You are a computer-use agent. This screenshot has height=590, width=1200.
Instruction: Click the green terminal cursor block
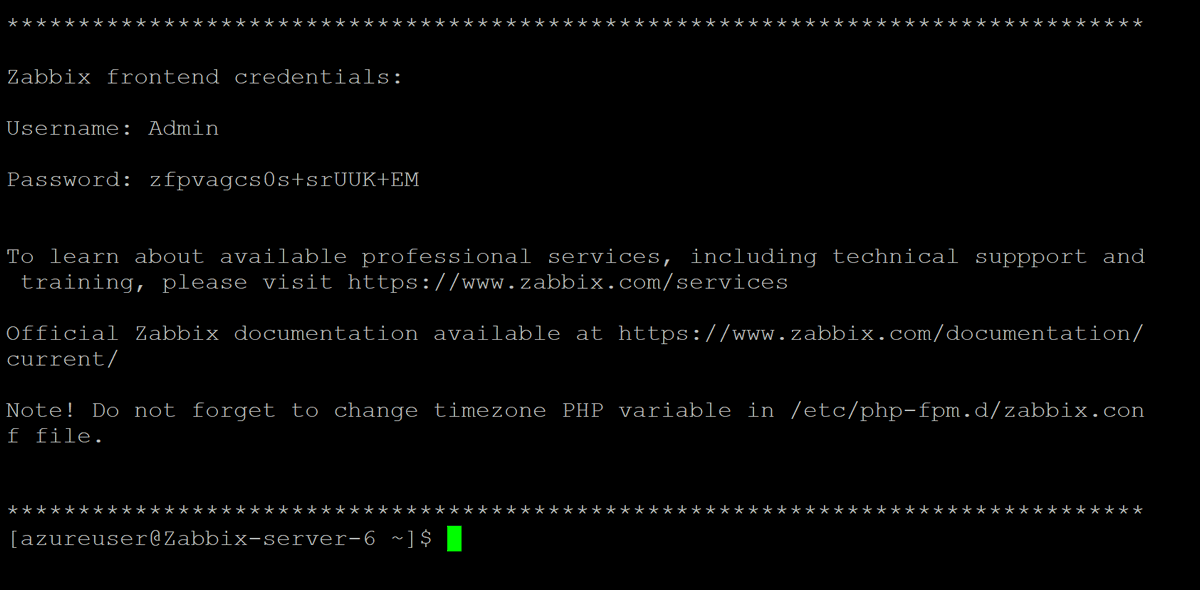(454, 539)
